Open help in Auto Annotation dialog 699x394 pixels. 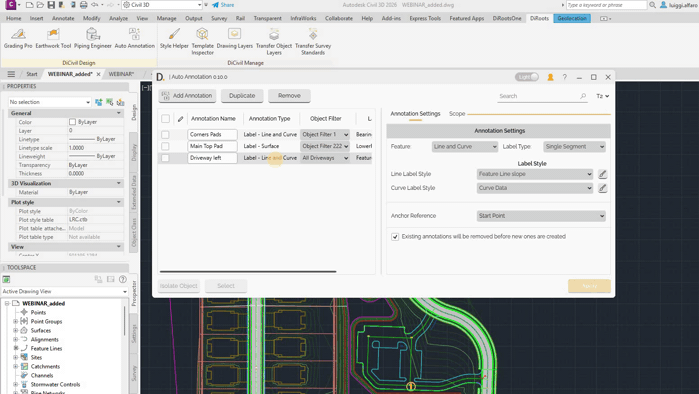[x=564, y=77]
